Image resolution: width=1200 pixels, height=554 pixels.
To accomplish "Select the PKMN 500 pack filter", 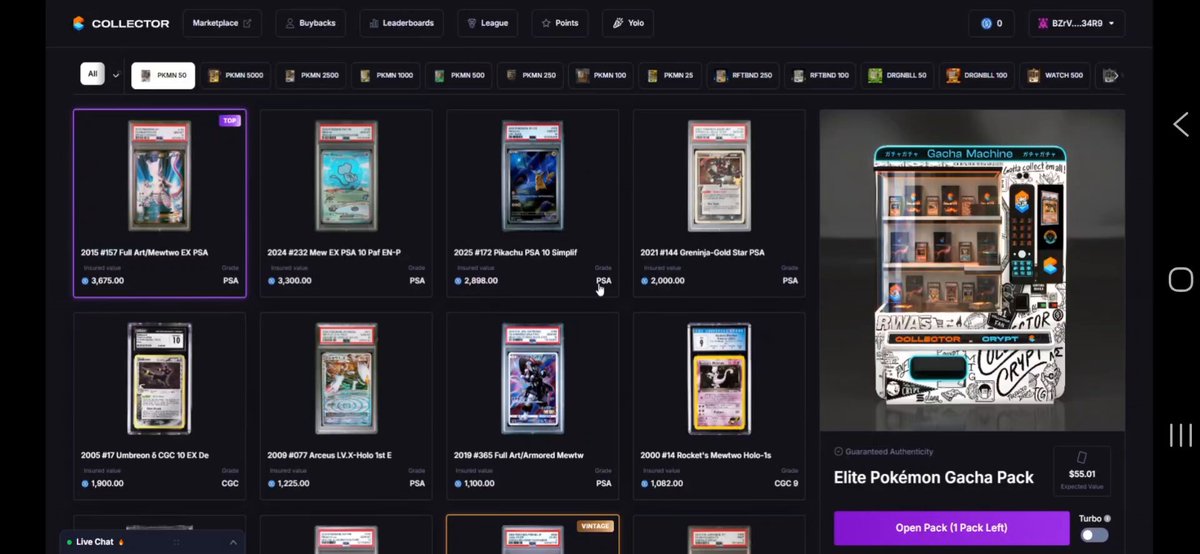I will tap(458, 75).
